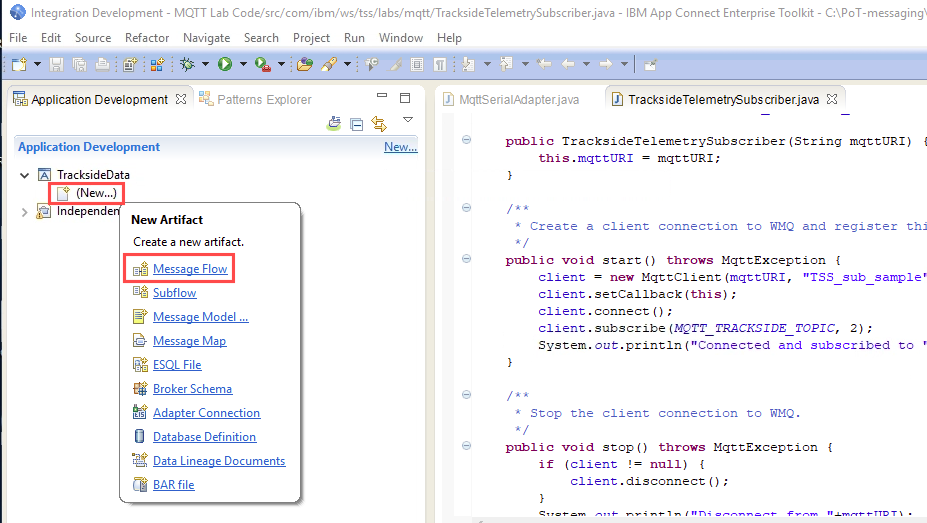Click the BAR file link
927x523 pixels.
173,485
